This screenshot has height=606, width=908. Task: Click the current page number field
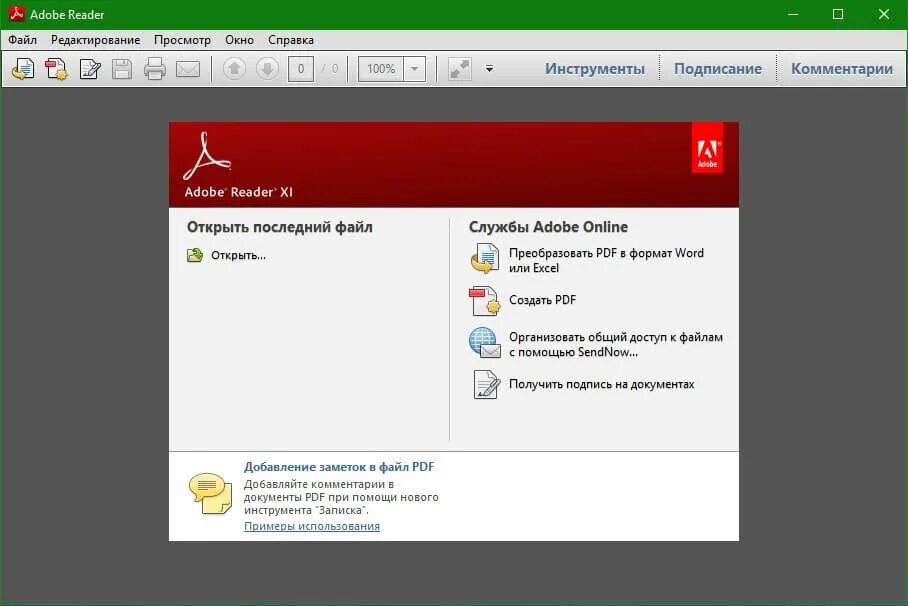click(x=301, y=69)
